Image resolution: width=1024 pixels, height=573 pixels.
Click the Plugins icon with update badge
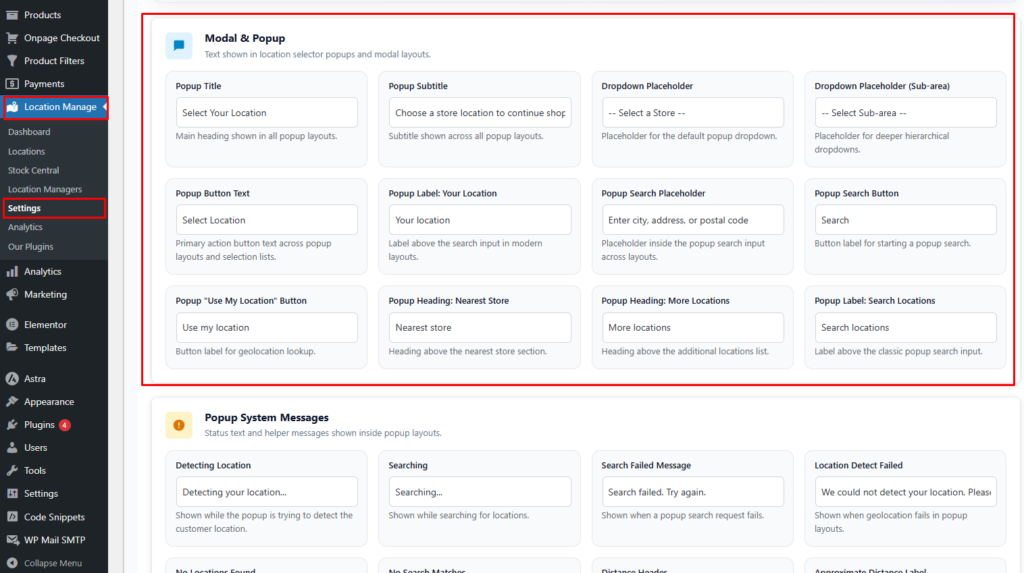(x=12, y=425)
